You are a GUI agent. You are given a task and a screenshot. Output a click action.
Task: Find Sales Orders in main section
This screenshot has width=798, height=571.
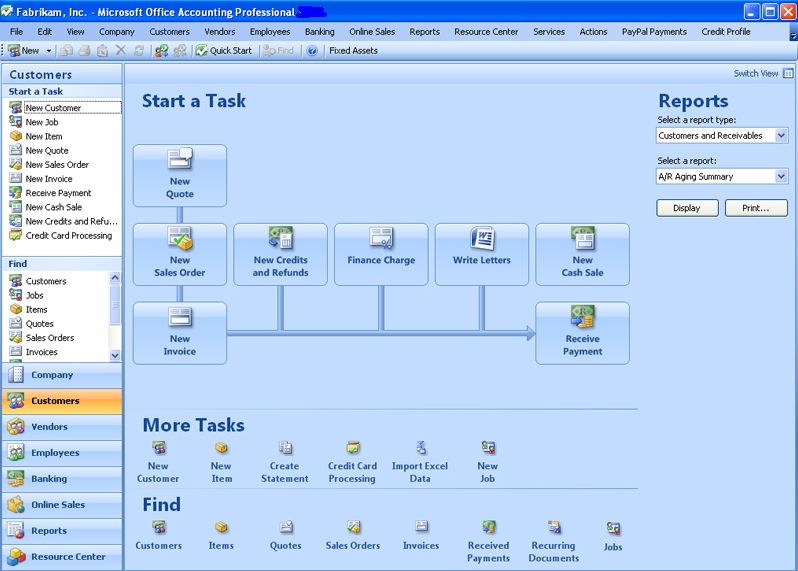(x=353, y=535)
